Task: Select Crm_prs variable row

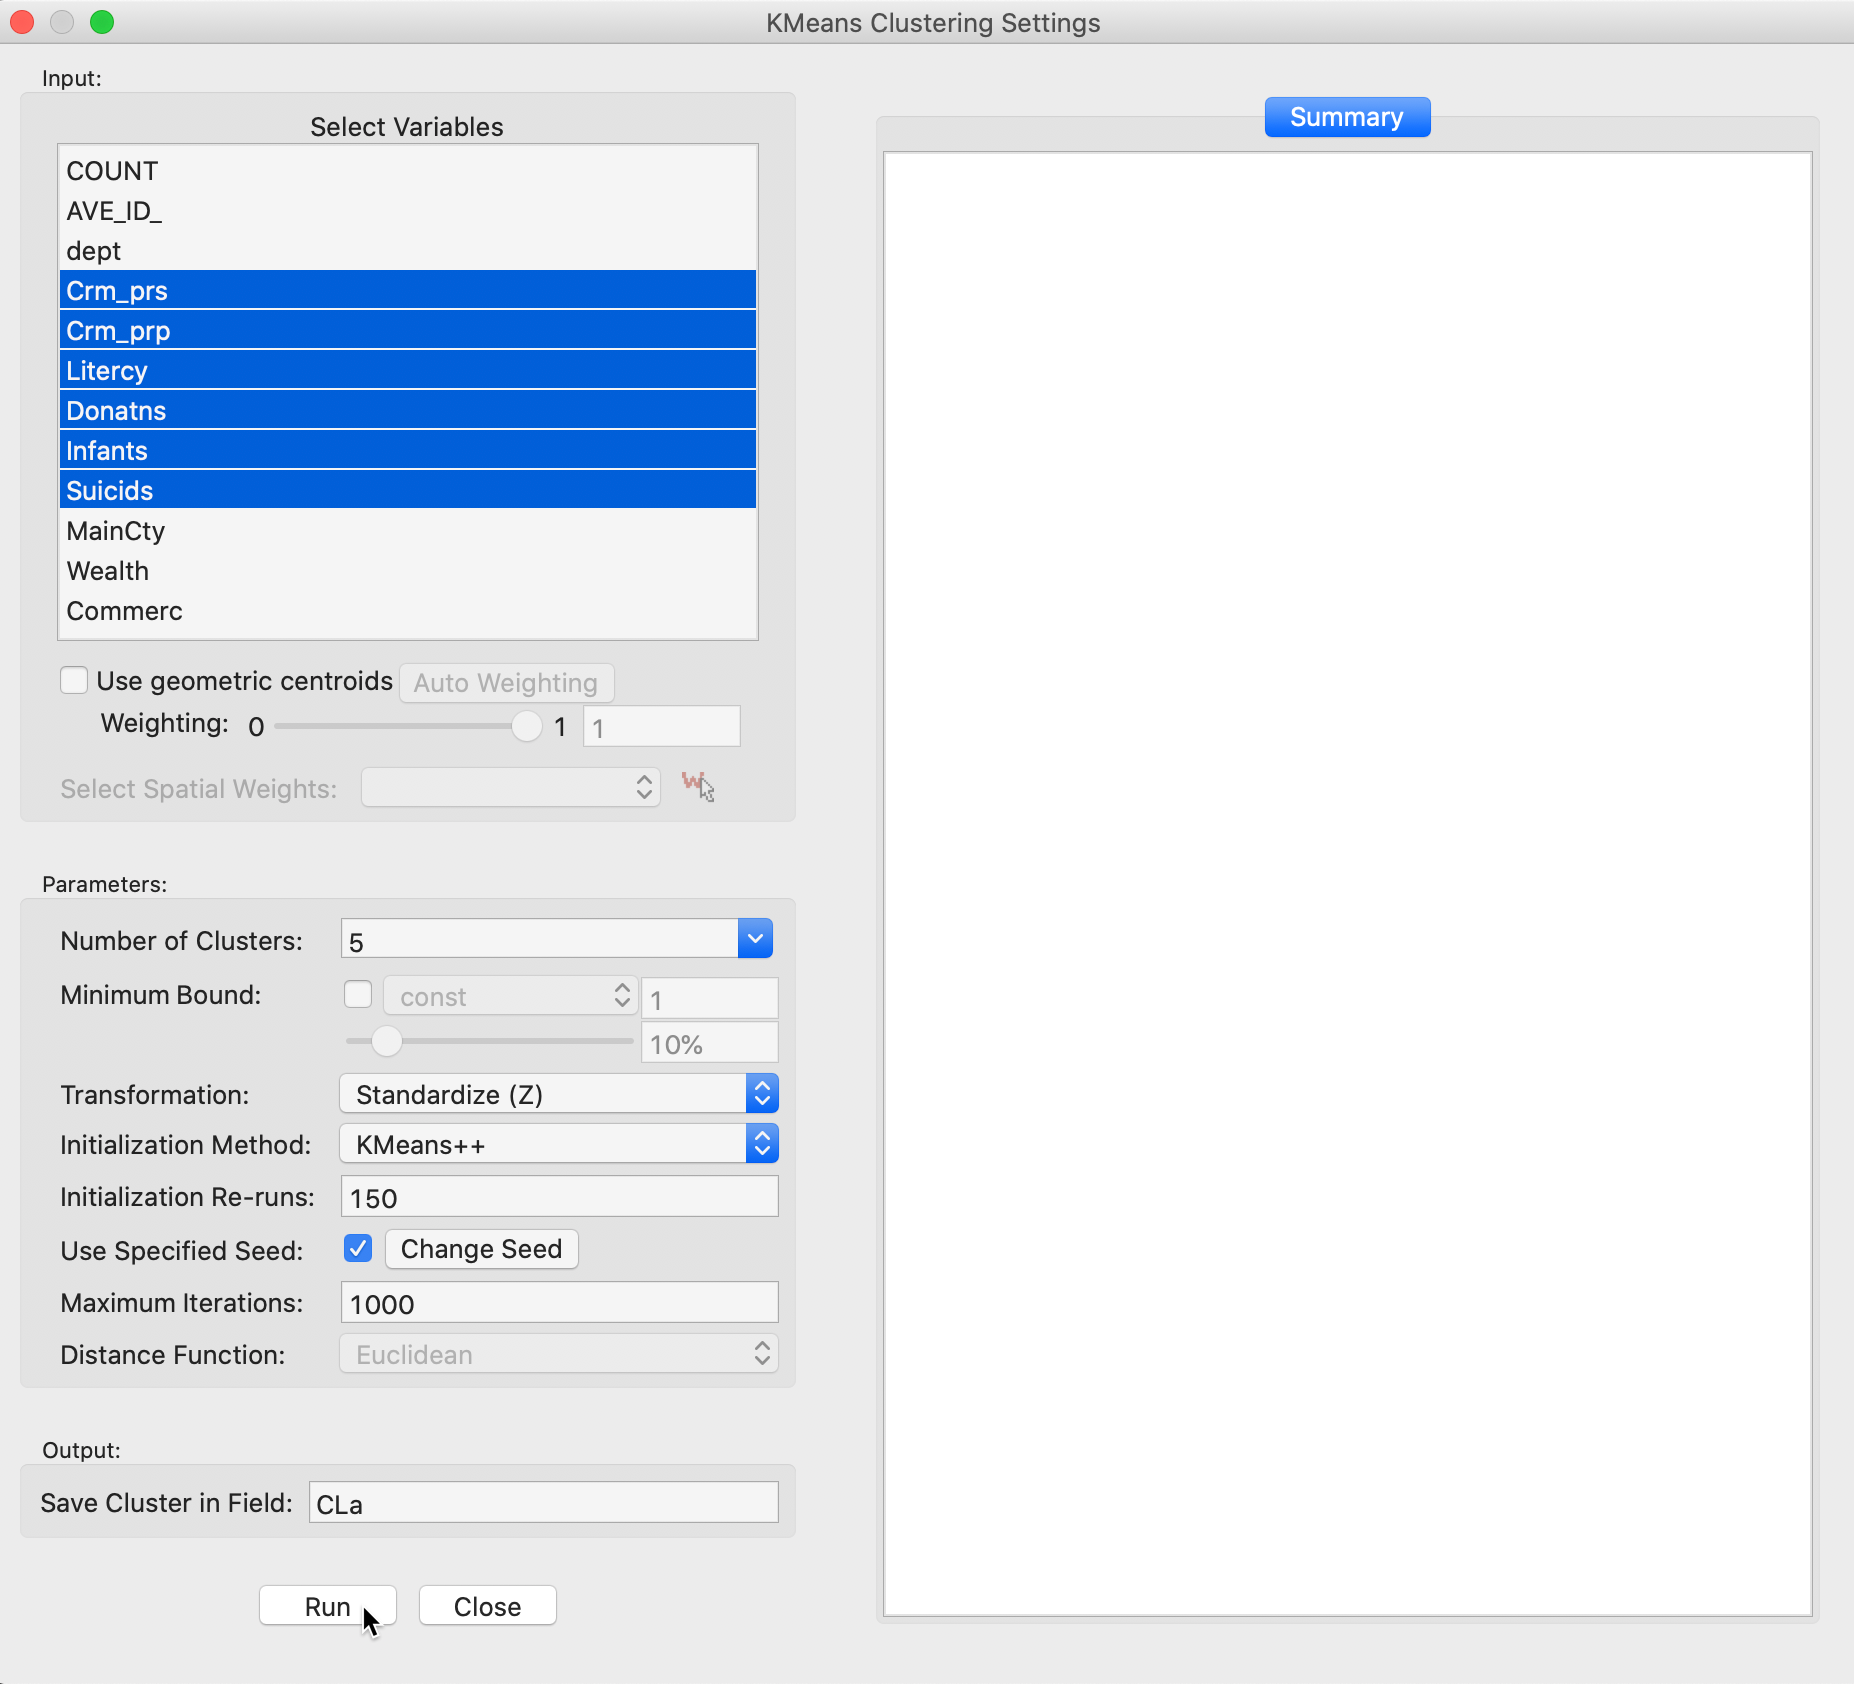Action: point(408,290)
